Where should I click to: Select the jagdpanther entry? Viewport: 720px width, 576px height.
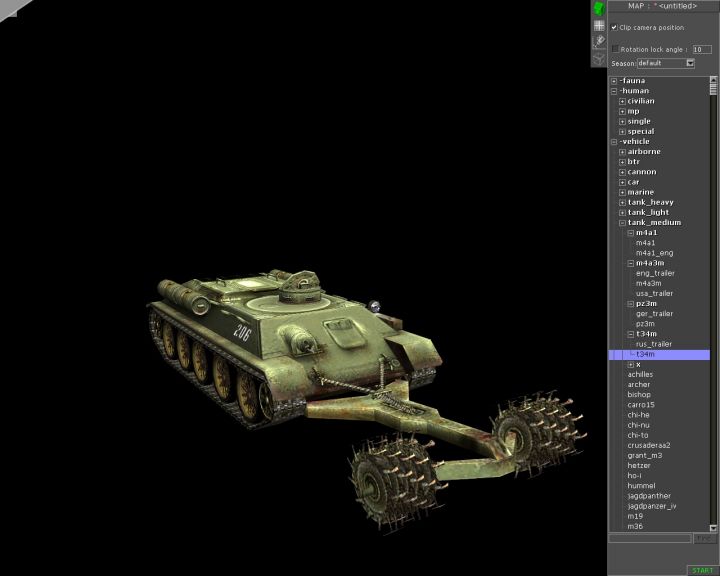(x=649, y=496)
